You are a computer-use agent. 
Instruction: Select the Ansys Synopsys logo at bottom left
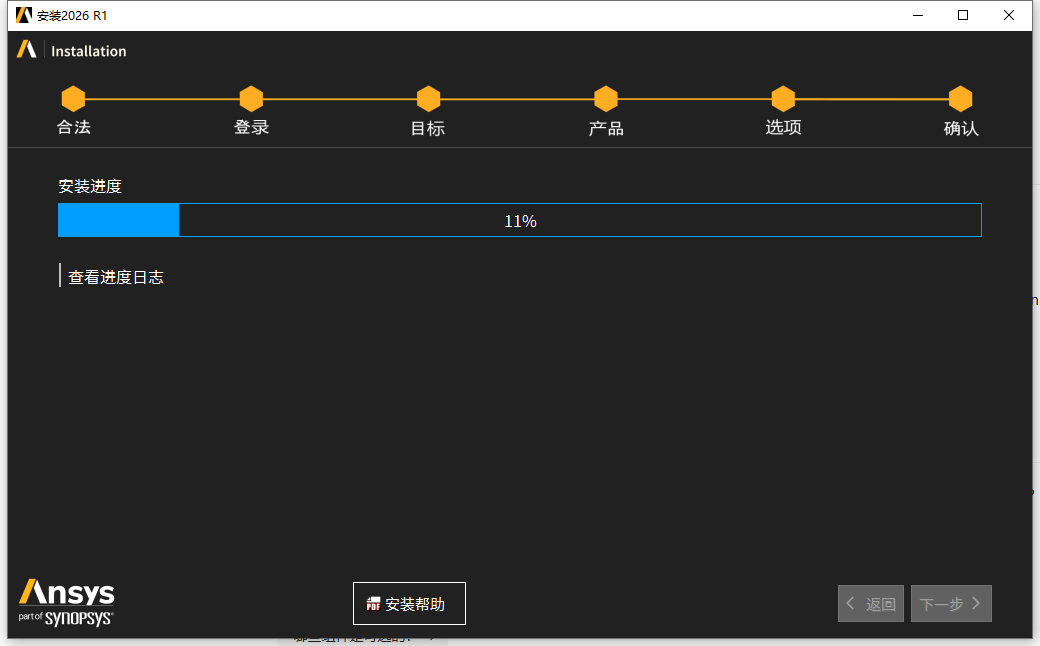point(65,601)
